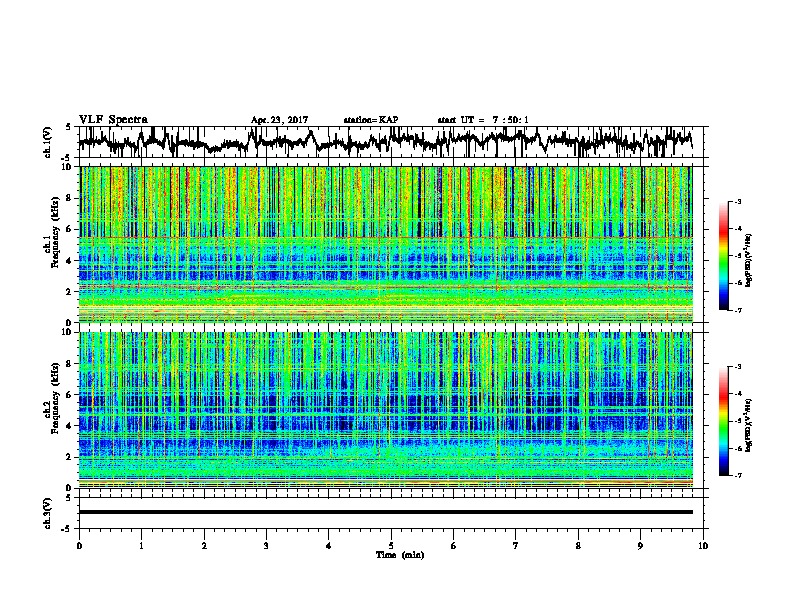792x612 pixels.
Task: Click the time axis tick label "2"
Action: click(x=204, y=546)
